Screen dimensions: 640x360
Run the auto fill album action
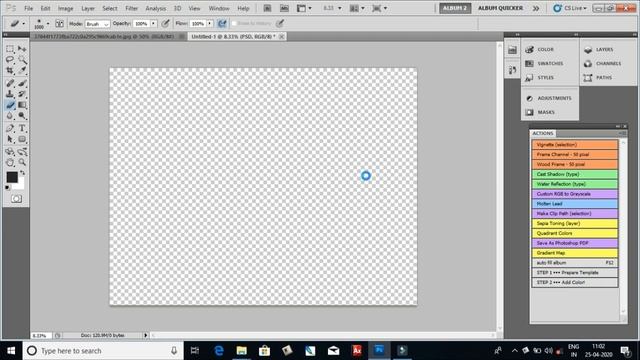575,262
